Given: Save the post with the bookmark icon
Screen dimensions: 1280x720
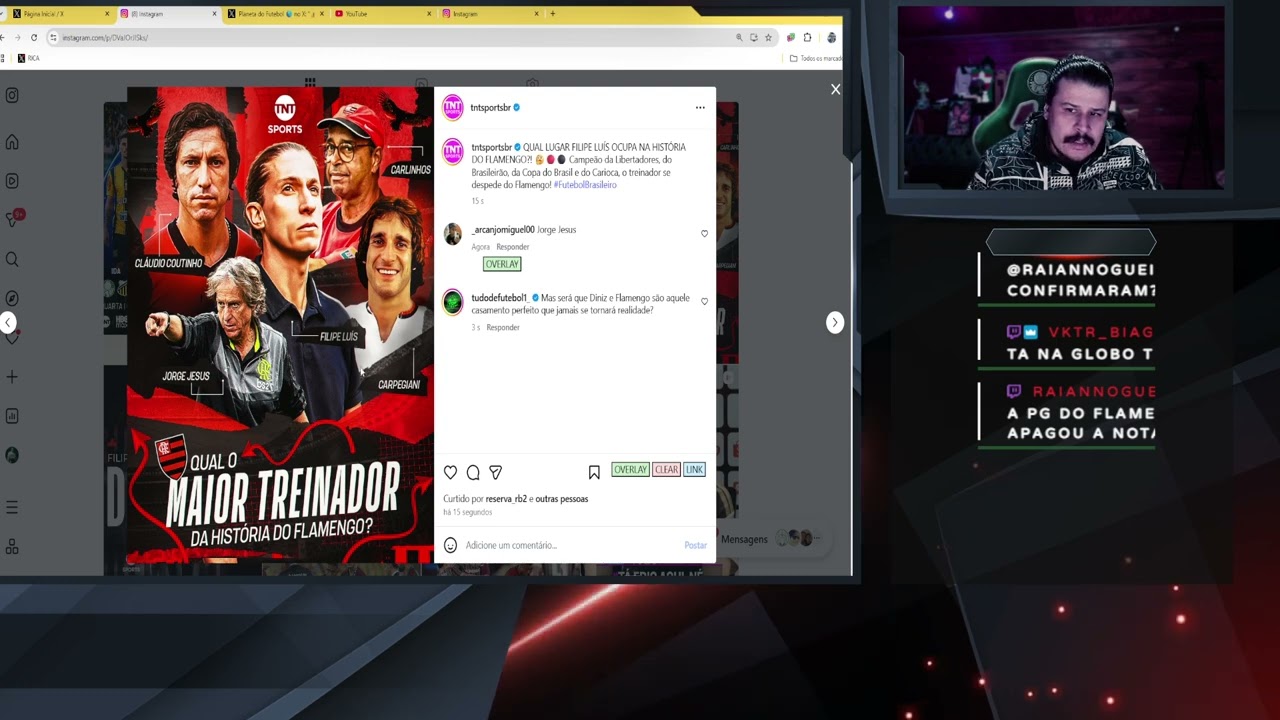Looking at the screenshot, I should pos(594,472).
